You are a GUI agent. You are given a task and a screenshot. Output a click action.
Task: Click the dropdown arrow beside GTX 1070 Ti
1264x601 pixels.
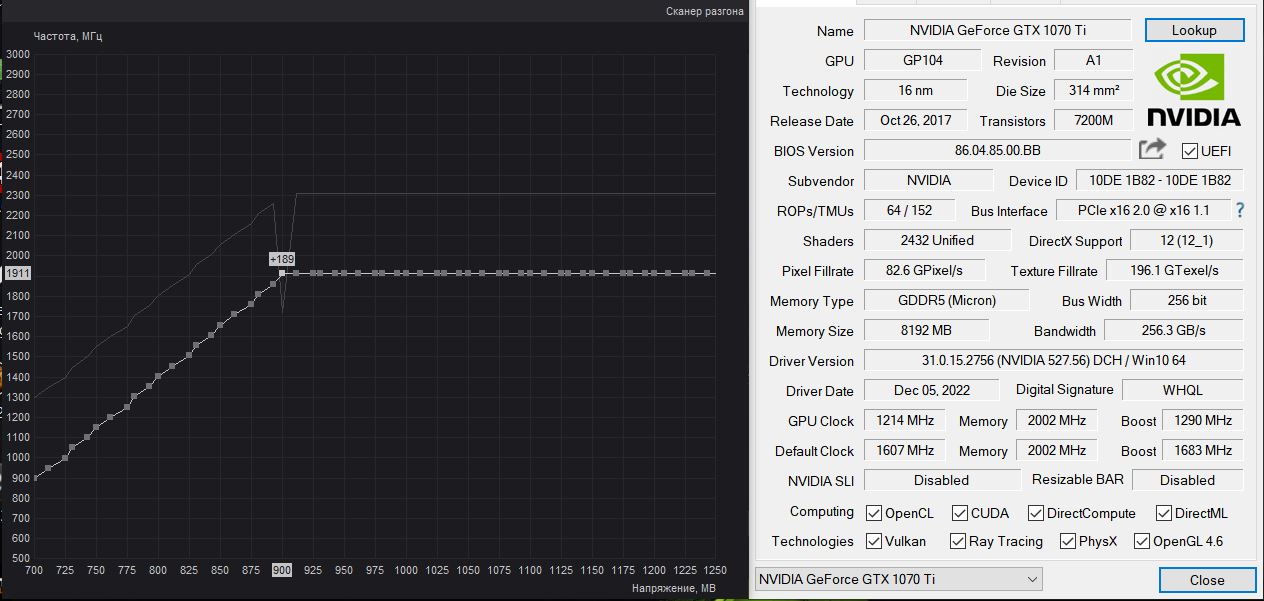[1032, 579]
